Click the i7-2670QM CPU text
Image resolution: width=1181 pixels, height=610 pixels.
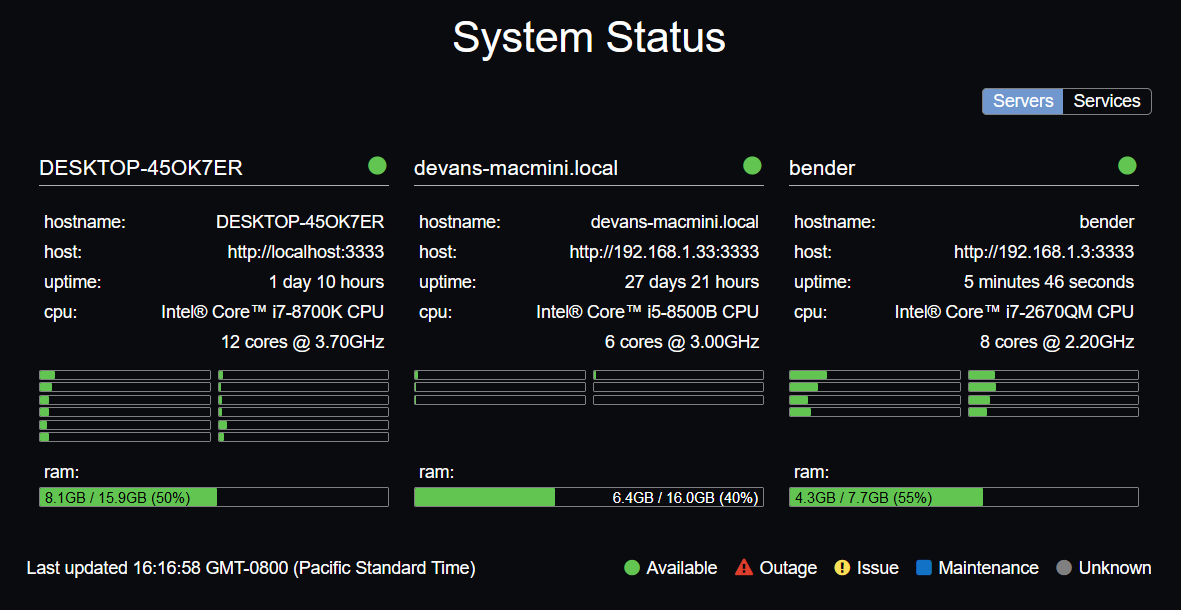1015,312
